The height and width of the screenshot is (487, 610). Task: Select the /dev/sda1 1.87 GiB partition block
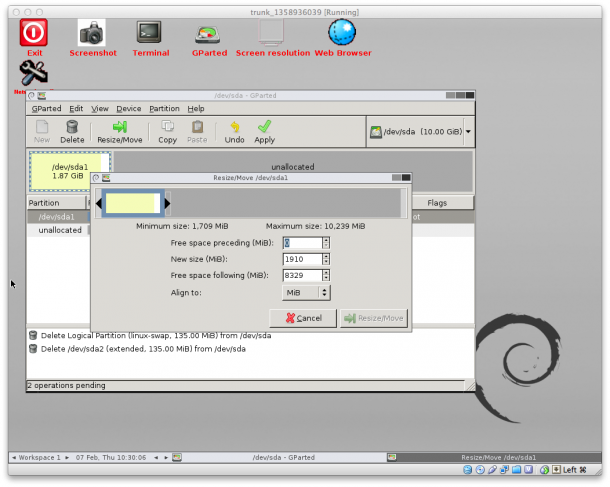click(x=70, y=171)
